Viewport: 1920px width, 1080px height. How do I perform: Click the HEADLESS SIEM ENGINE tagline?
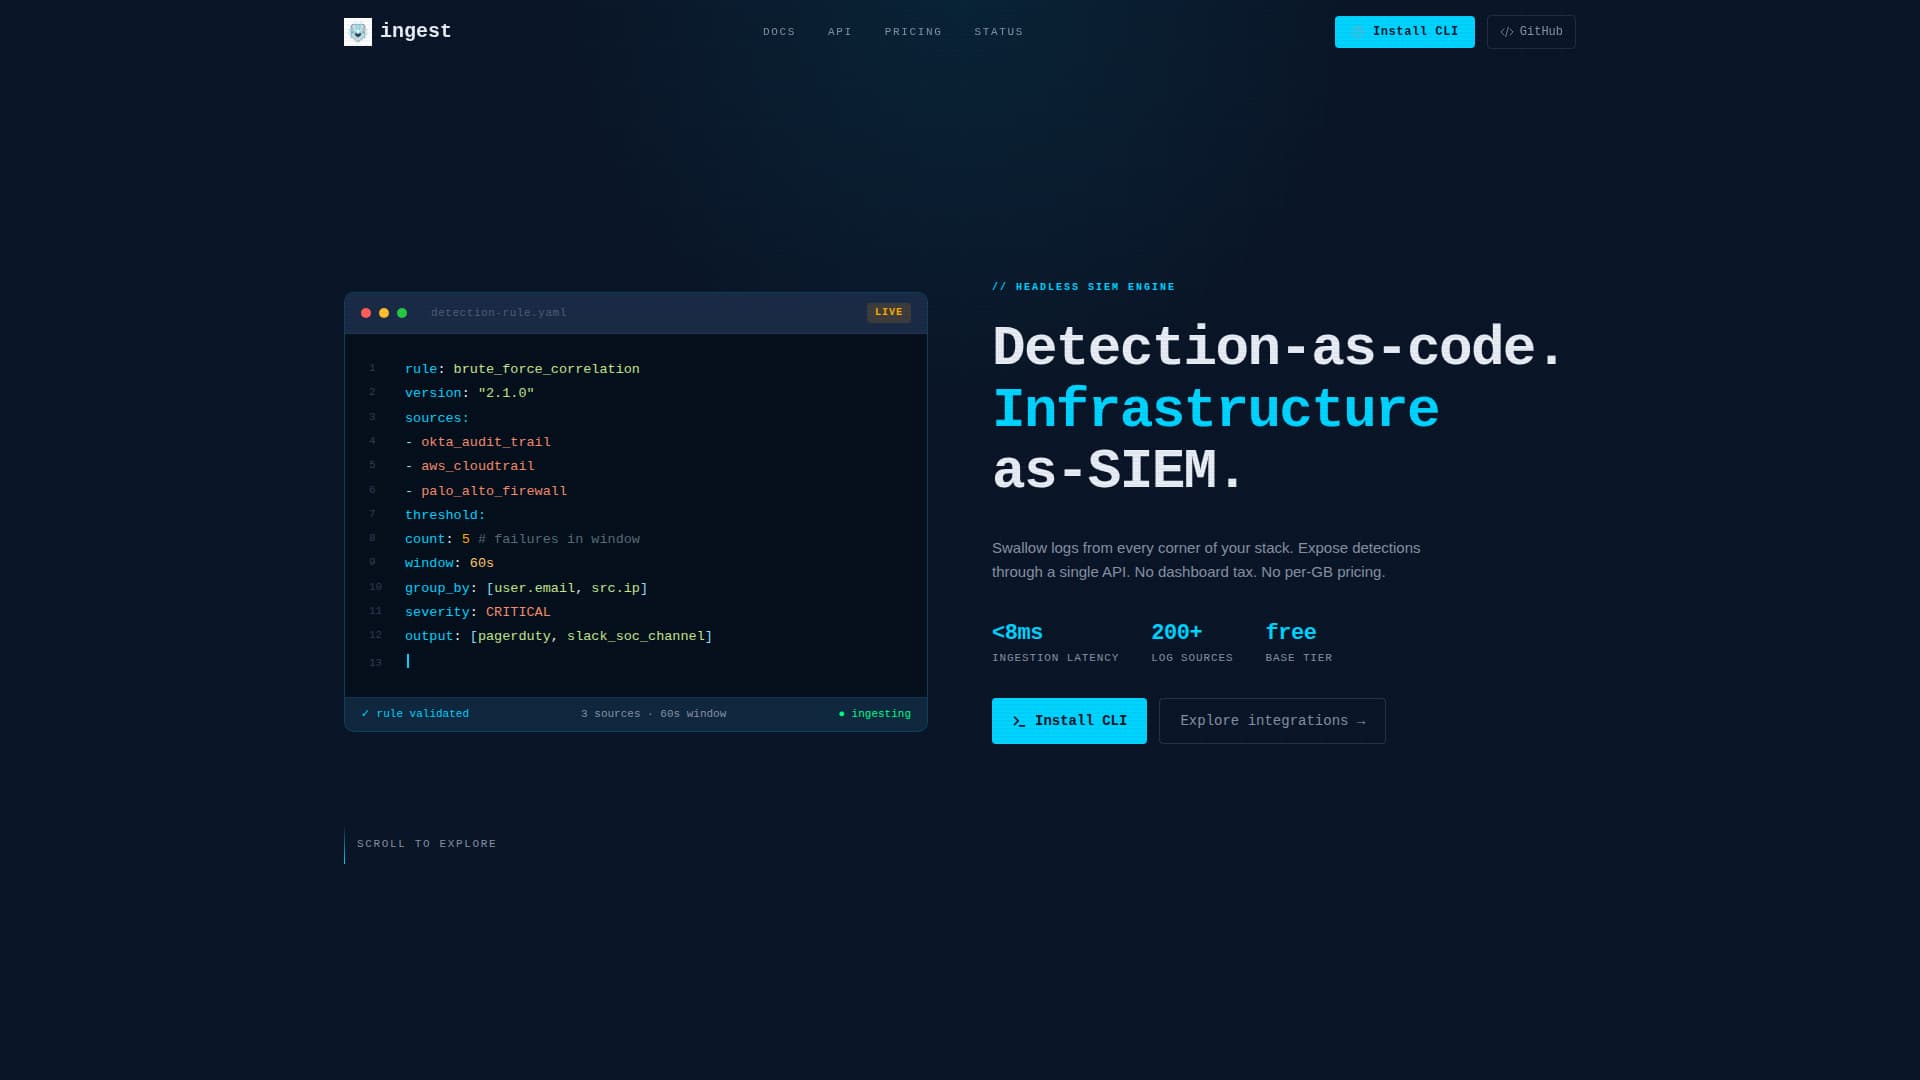click(1083, 287)
